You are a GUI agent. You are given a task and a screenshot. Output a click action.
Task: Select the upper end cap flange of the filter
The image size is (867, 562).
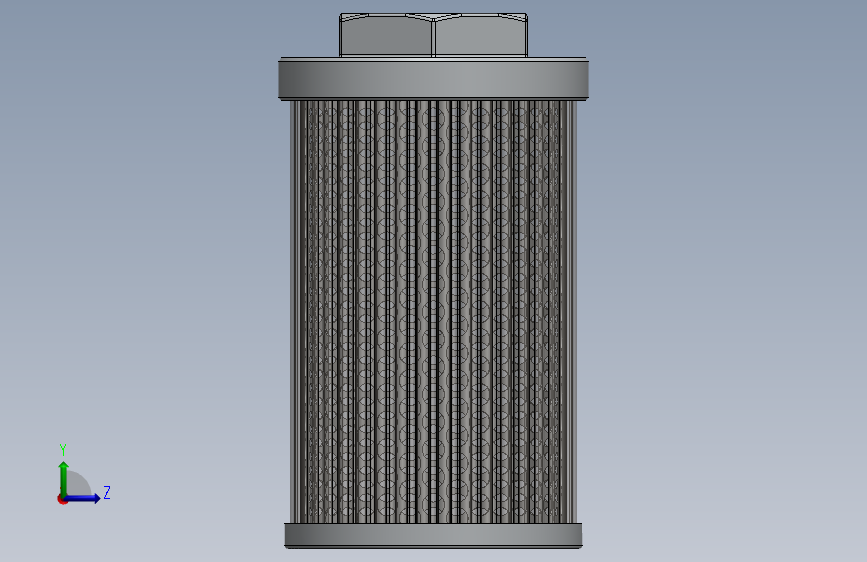pos(434,79)
